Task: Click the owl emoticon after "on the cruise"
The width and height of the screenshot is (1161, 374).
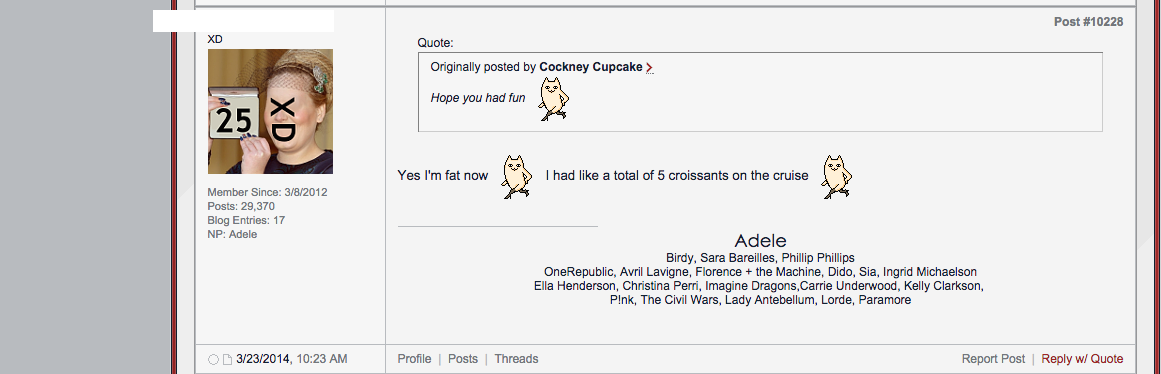Action: click(837, 176)
